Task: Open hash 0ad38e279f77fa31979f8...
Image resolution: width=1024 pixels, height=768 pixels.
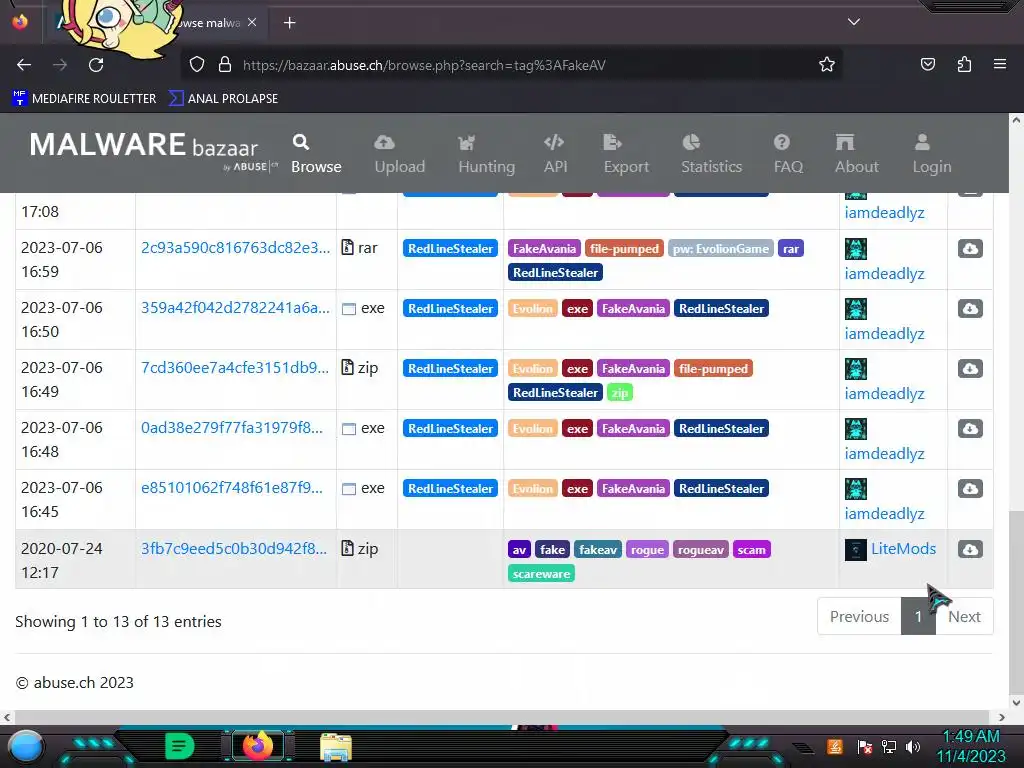Action: 231,428
